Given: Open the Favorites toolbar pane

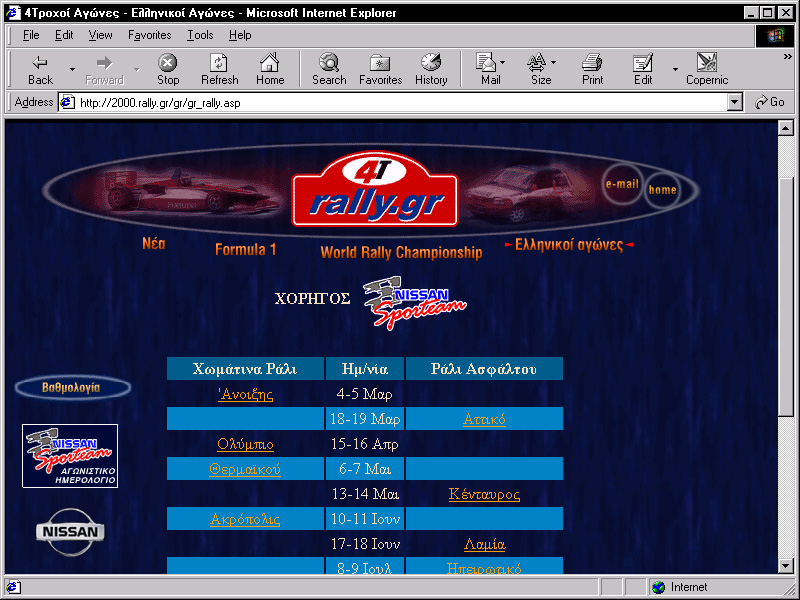Looking at the screenshot, I should [x=381, y=69].
